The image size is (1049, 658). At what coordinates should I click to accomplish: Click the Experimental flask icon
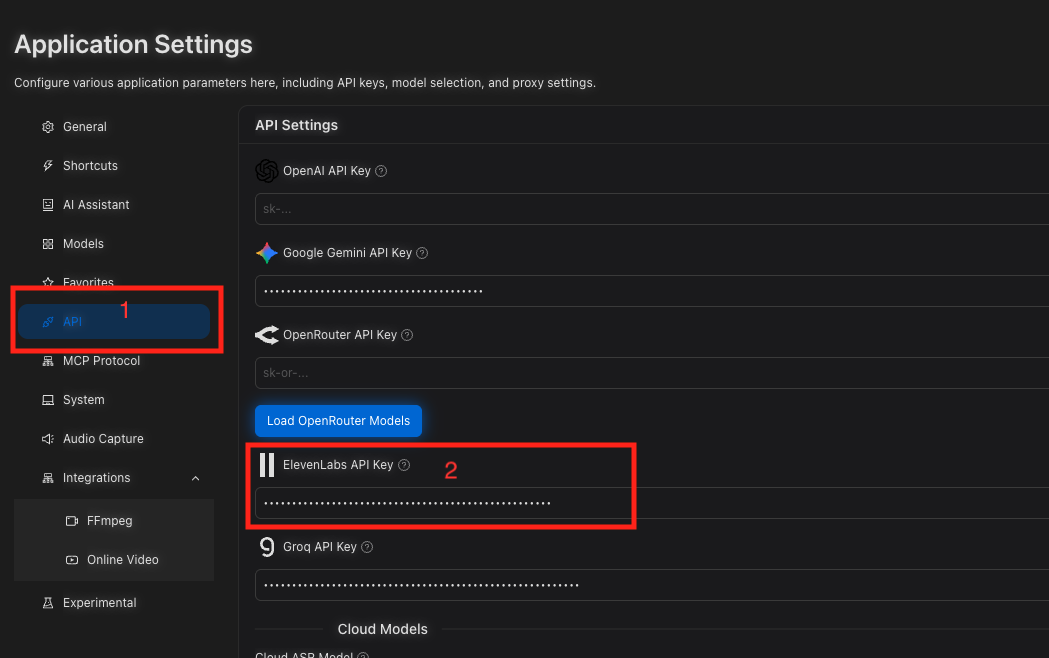click(x=48, y=602)
